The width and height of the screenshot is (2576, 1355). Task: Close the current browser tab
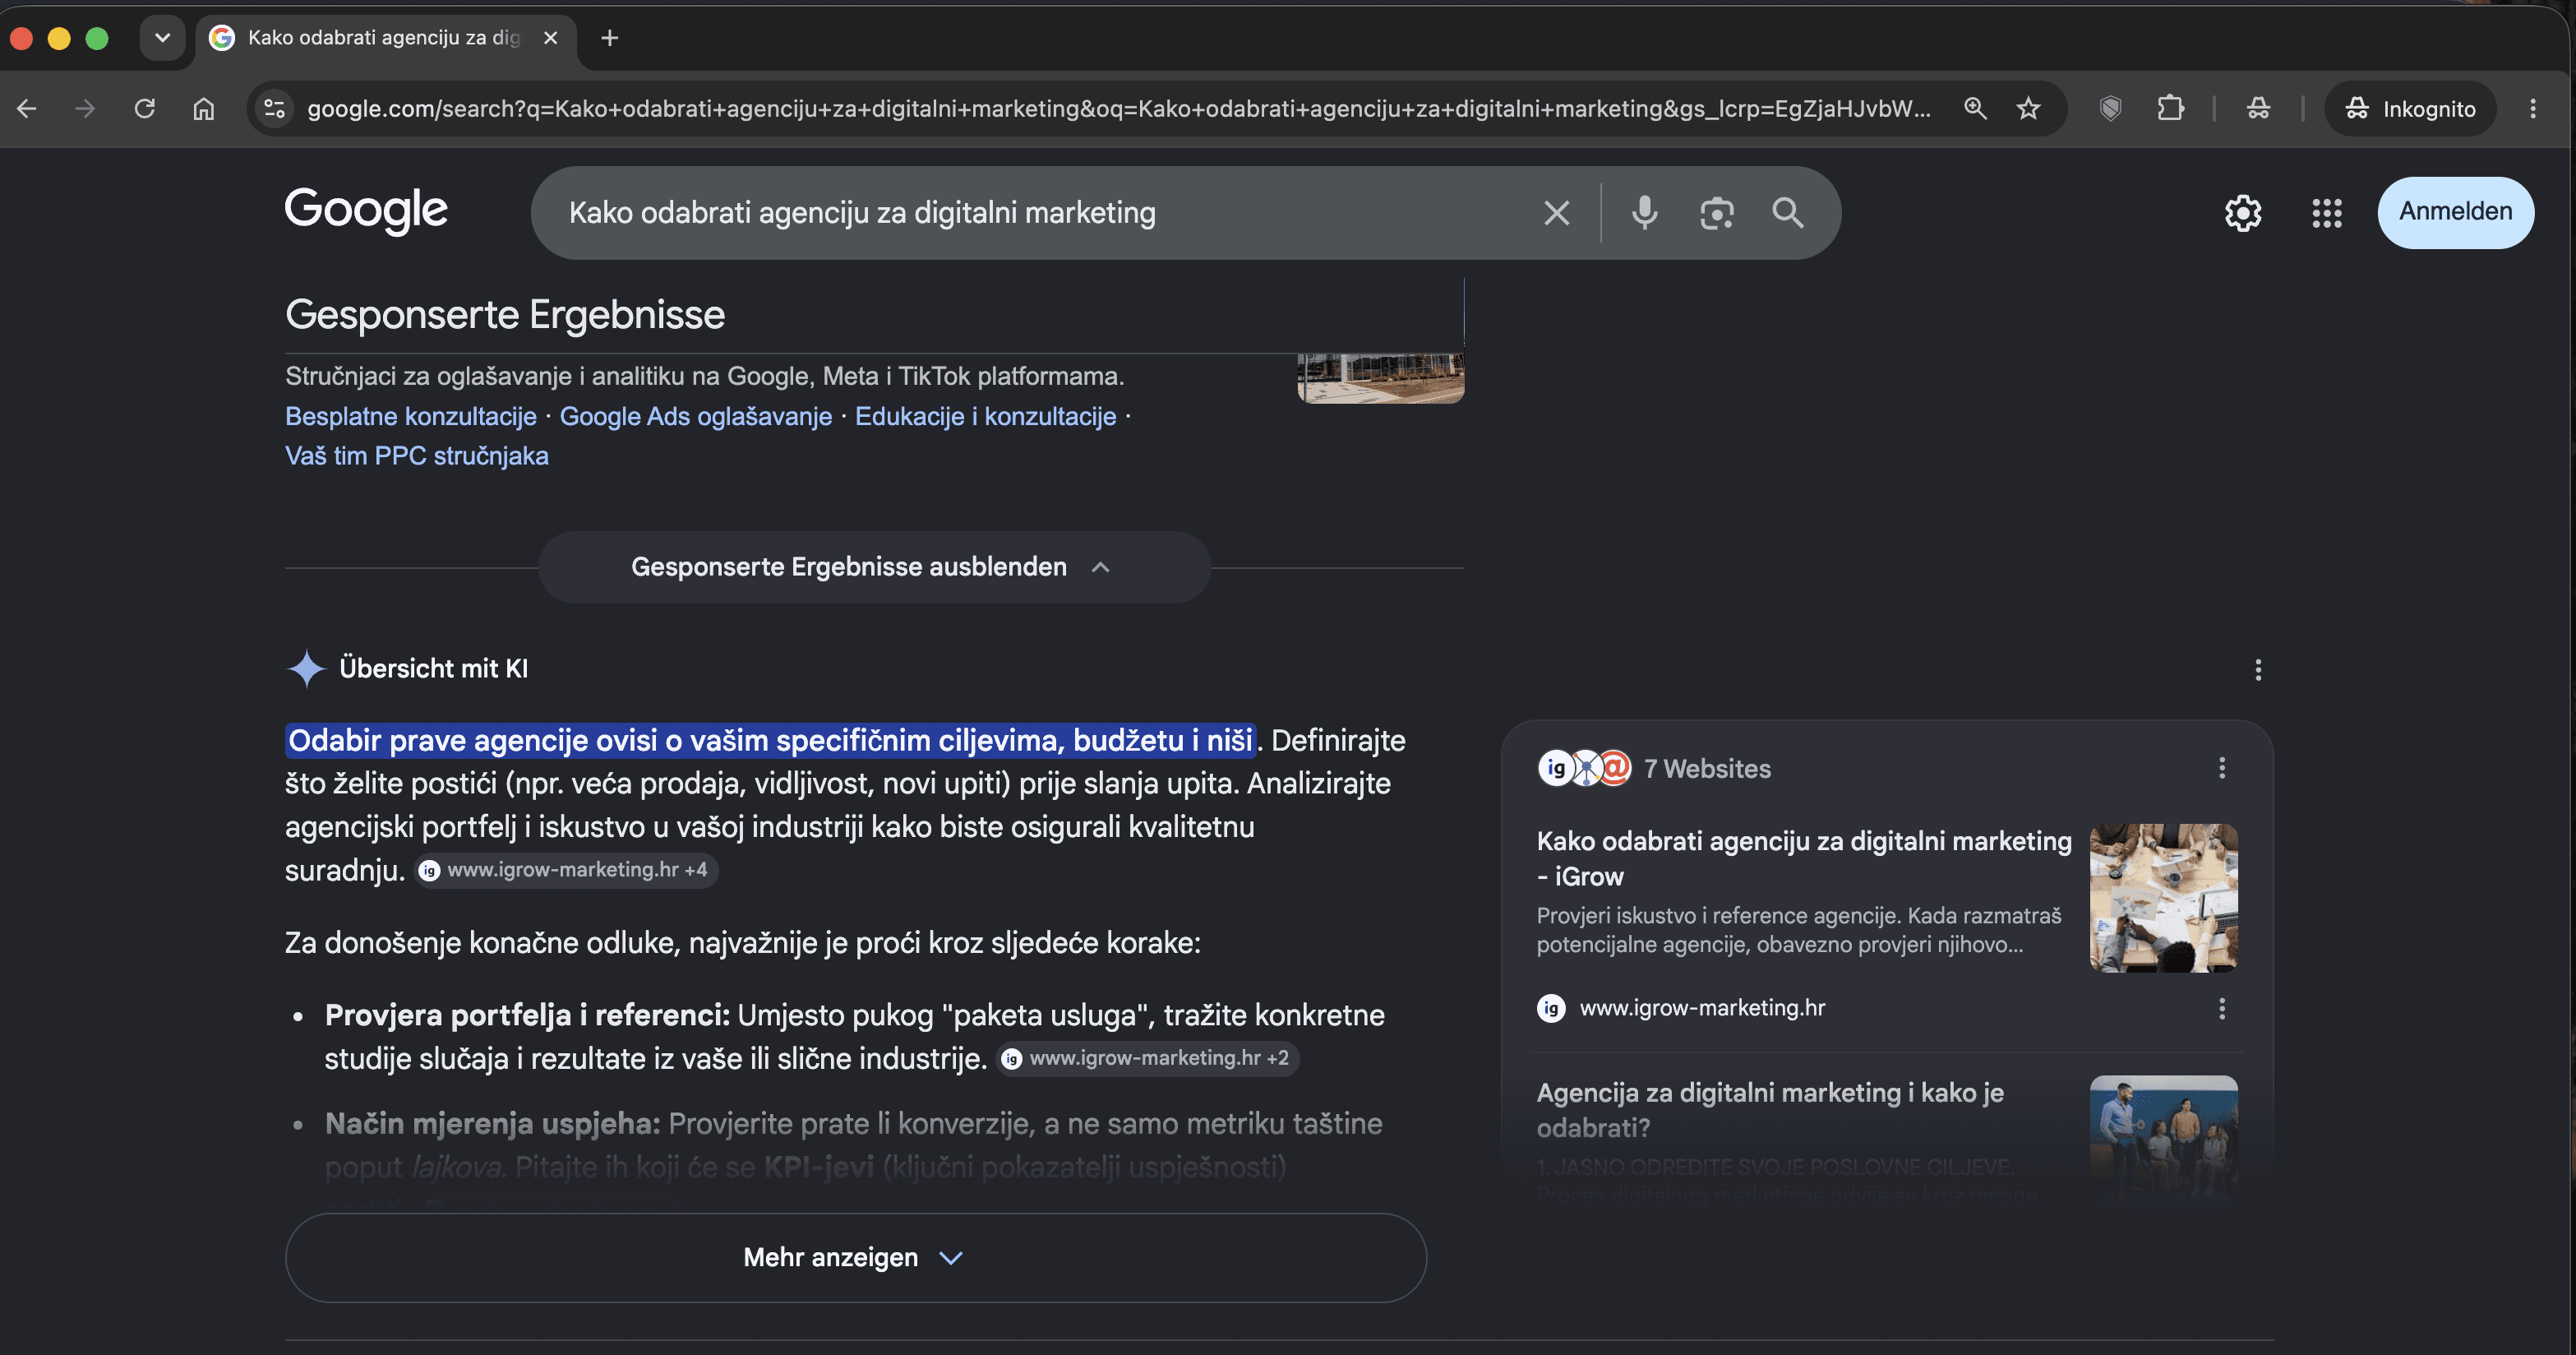(550, 38)
